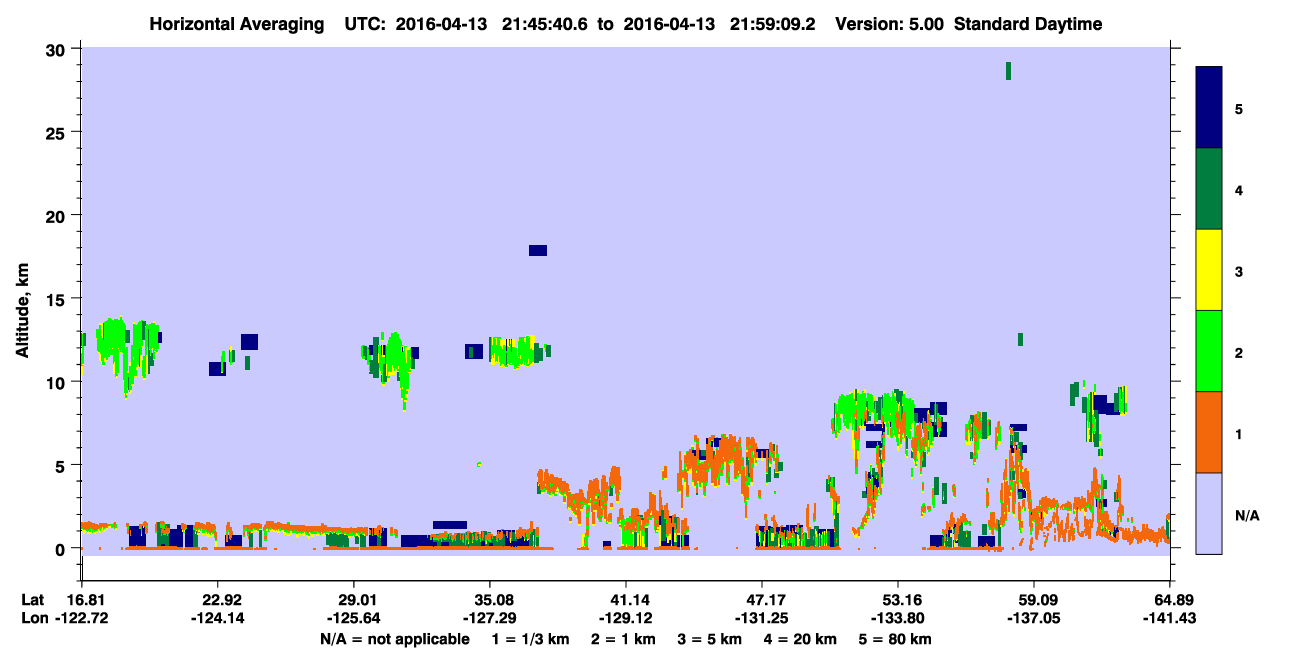Click longitude value '-133.80'
Screen dimensions: 1300x667
coord(898,618)
